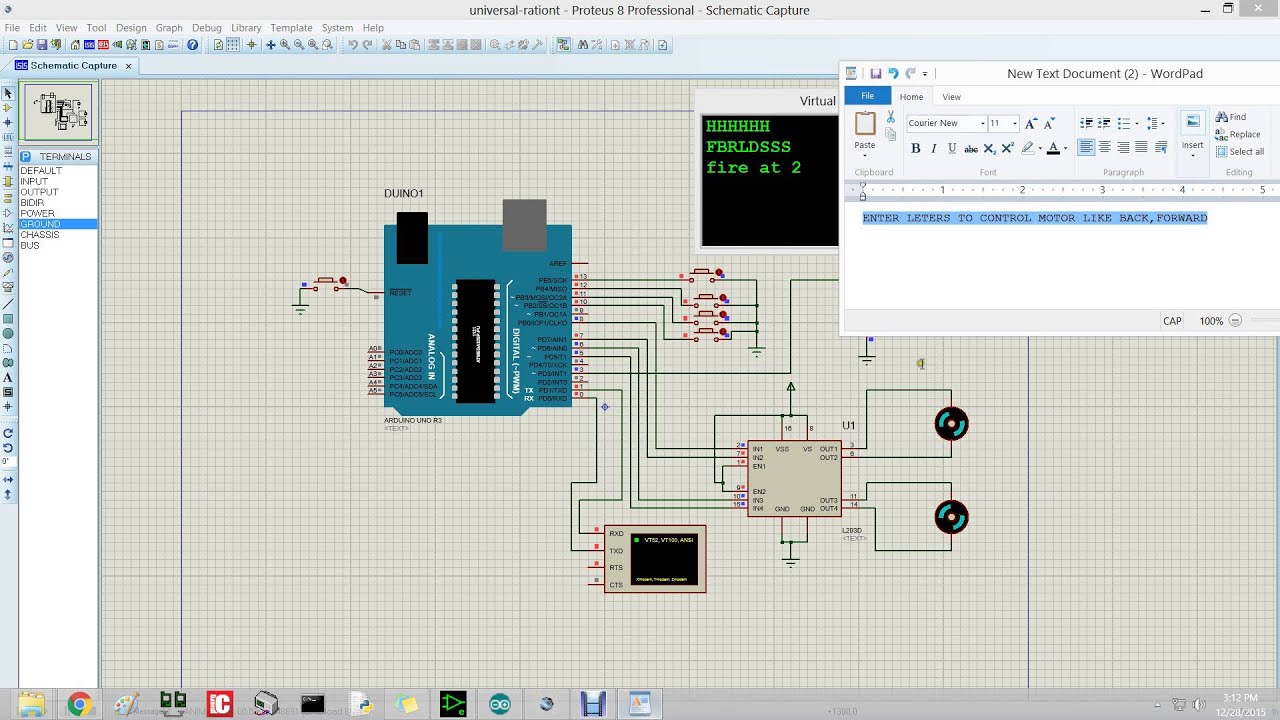This screenshot has width=1280, height=720.
Task: Switch to the View tab in WordPad
Action: click(x=951, y=97)
